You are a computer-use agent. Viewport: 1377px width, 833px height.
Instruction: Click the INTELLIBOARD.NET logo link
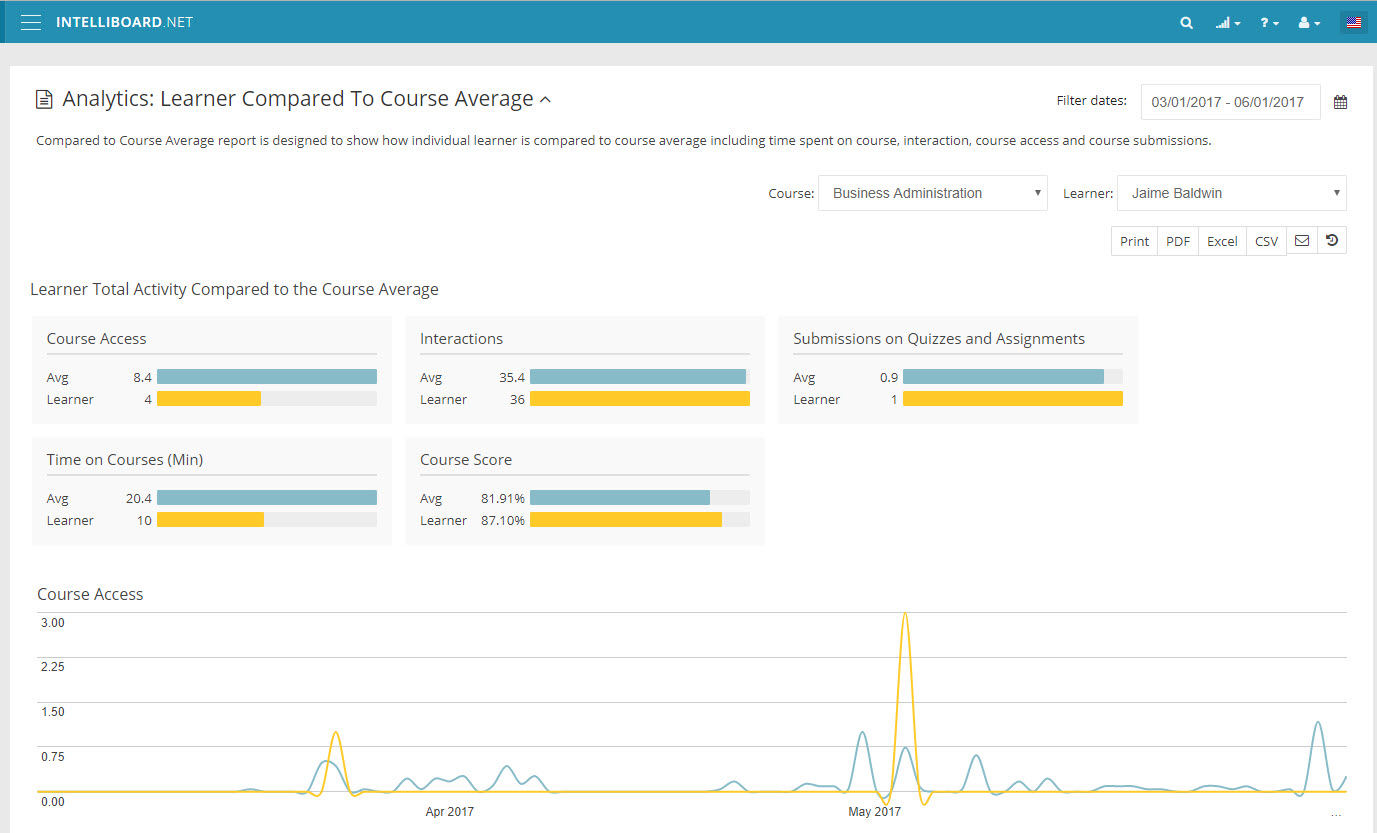(x=124, y=22)
